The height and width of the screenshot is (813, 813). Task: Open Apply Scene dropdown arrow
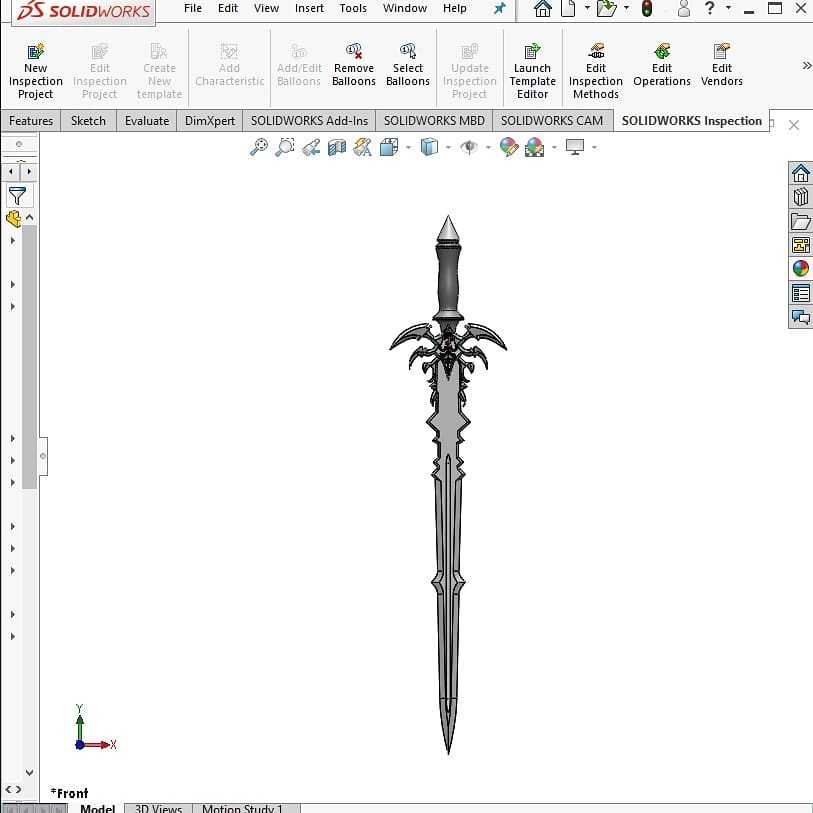(x=554, y=148)
